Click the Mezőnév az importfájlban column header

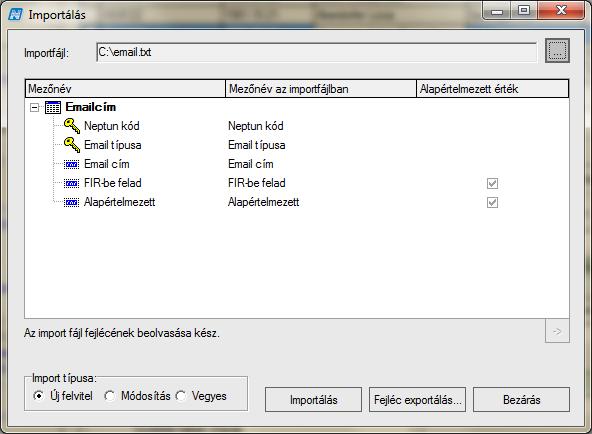click(x=321, y=89)
